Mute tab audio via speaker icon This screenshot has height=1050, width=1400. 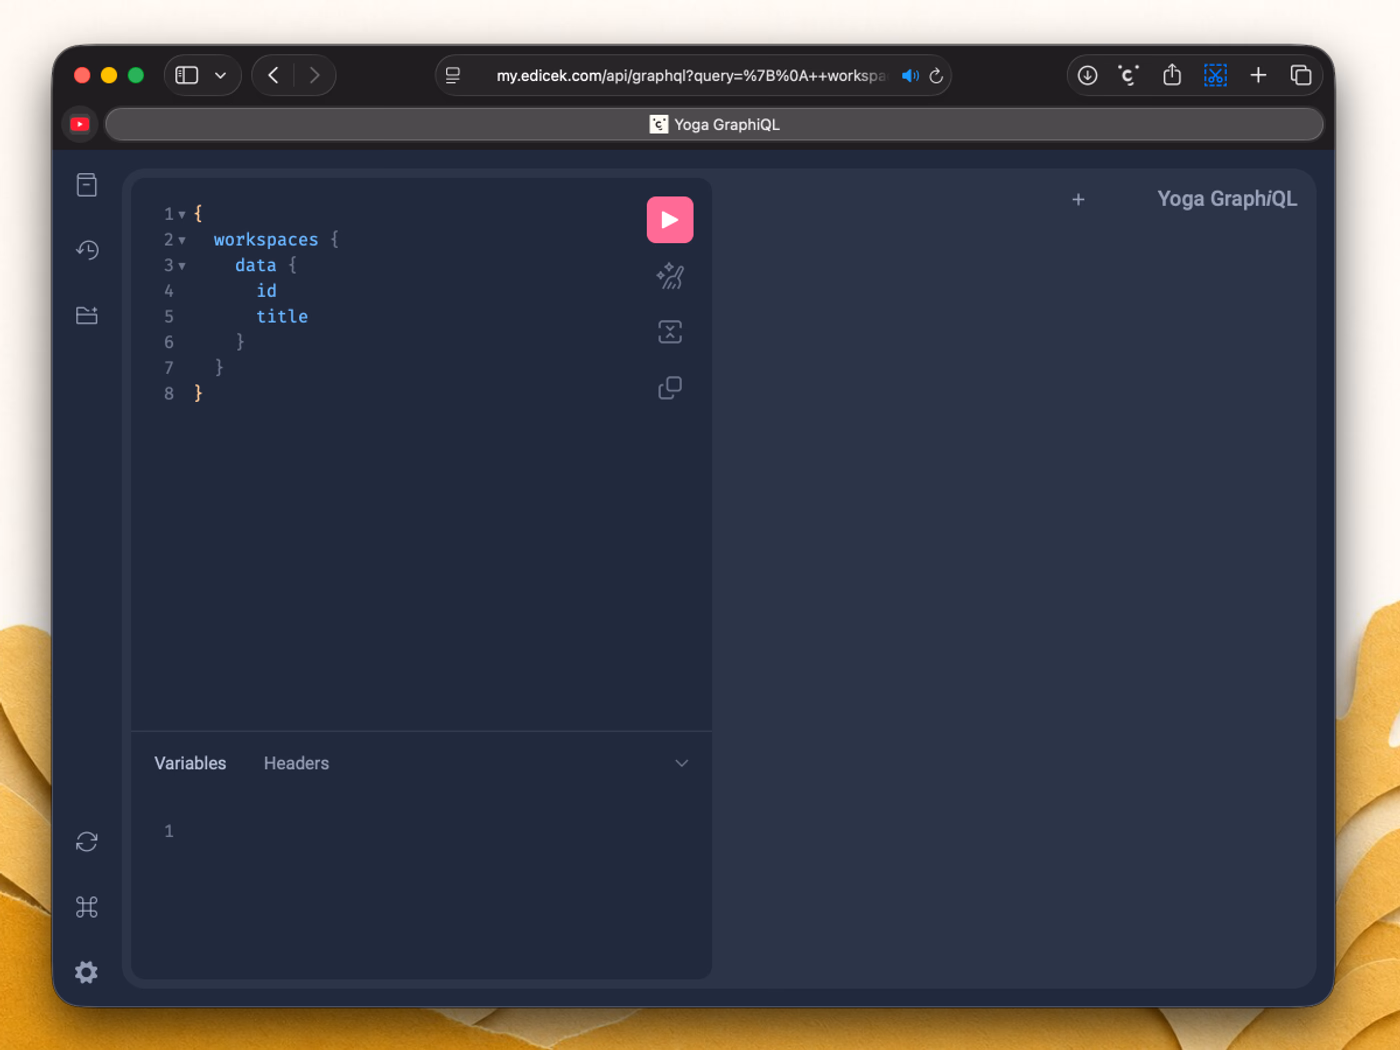pos(910,76)
